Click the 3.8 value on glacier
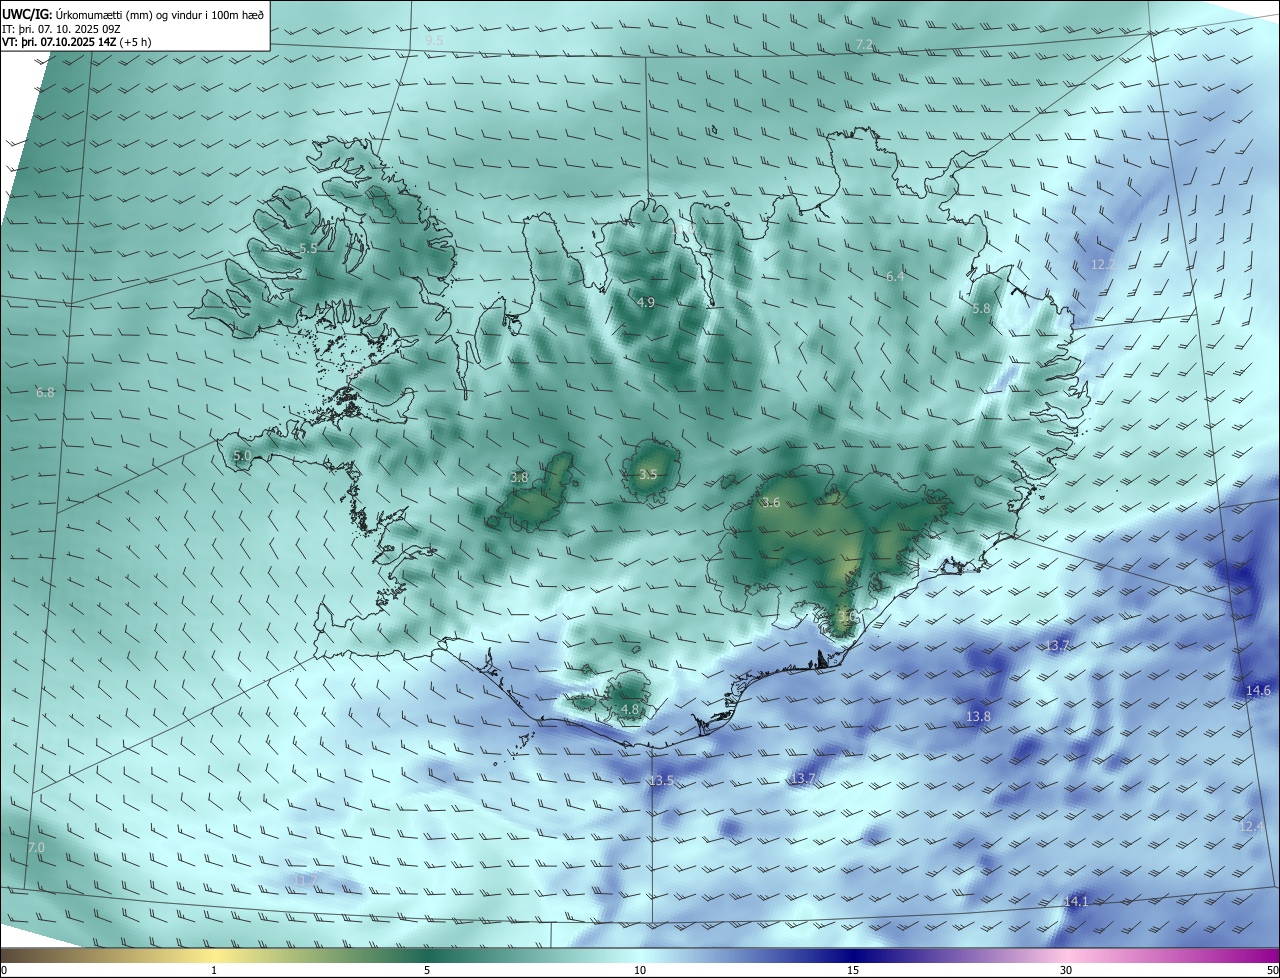 [519, 478]
